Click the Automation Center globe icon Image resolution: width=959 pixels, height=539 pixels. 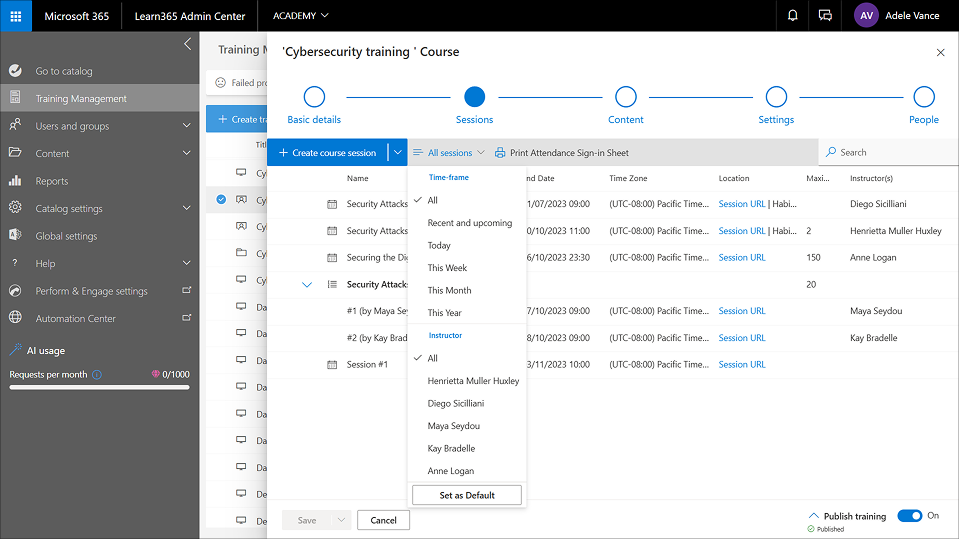pyautogui.click(x=15, y=318)
